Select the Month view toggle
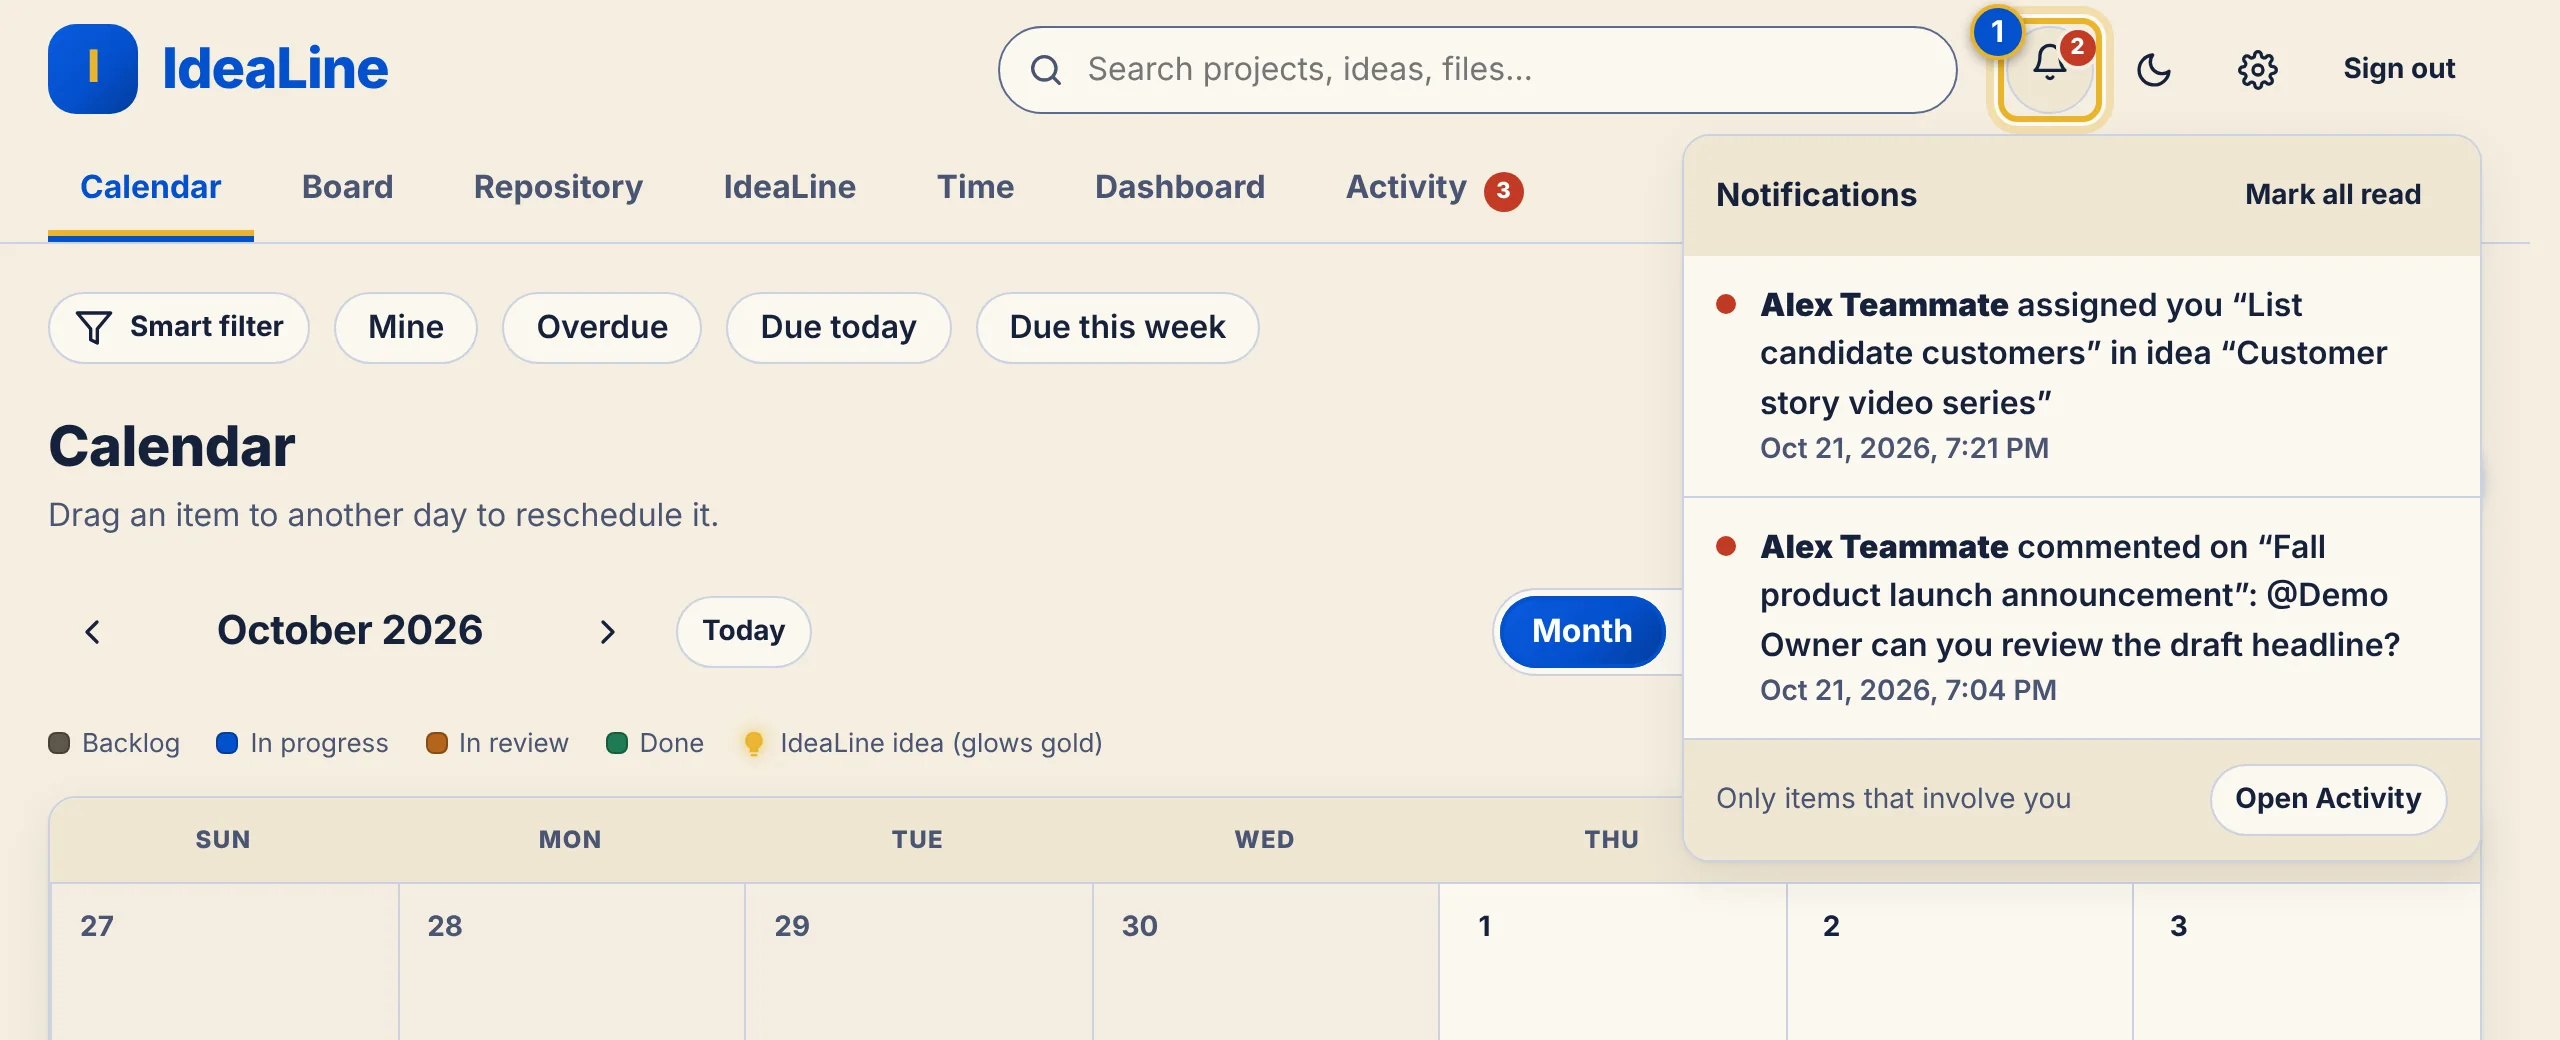The image size is (2560, 1040). tap(1582, 631)
